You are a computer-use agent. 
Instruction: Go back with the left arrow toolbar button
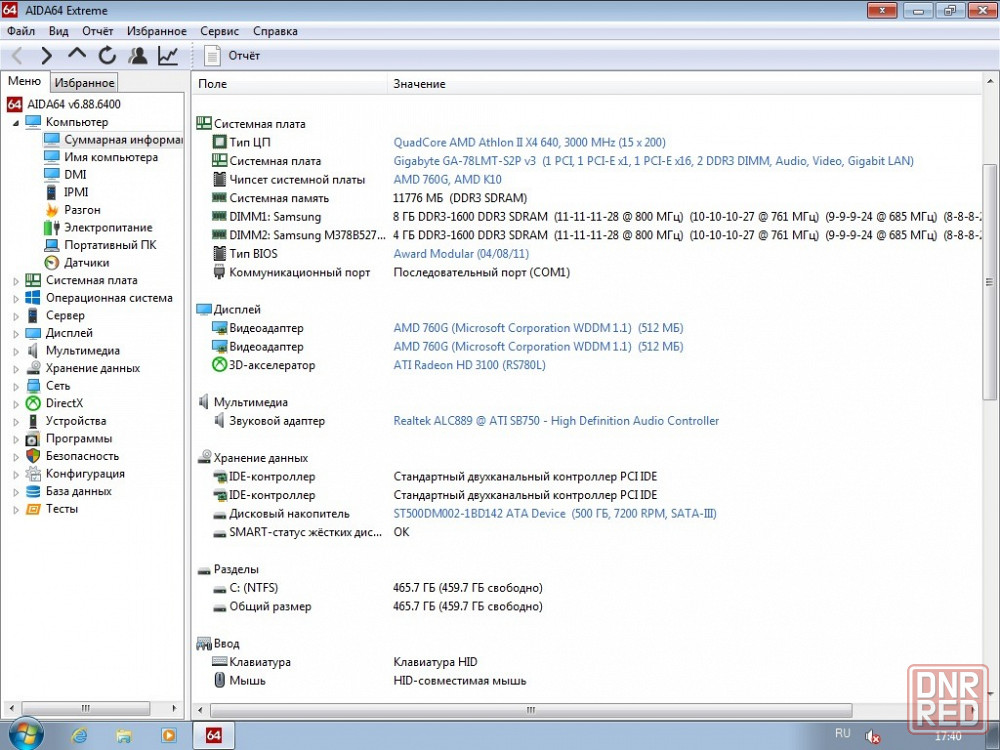(17, 56)
